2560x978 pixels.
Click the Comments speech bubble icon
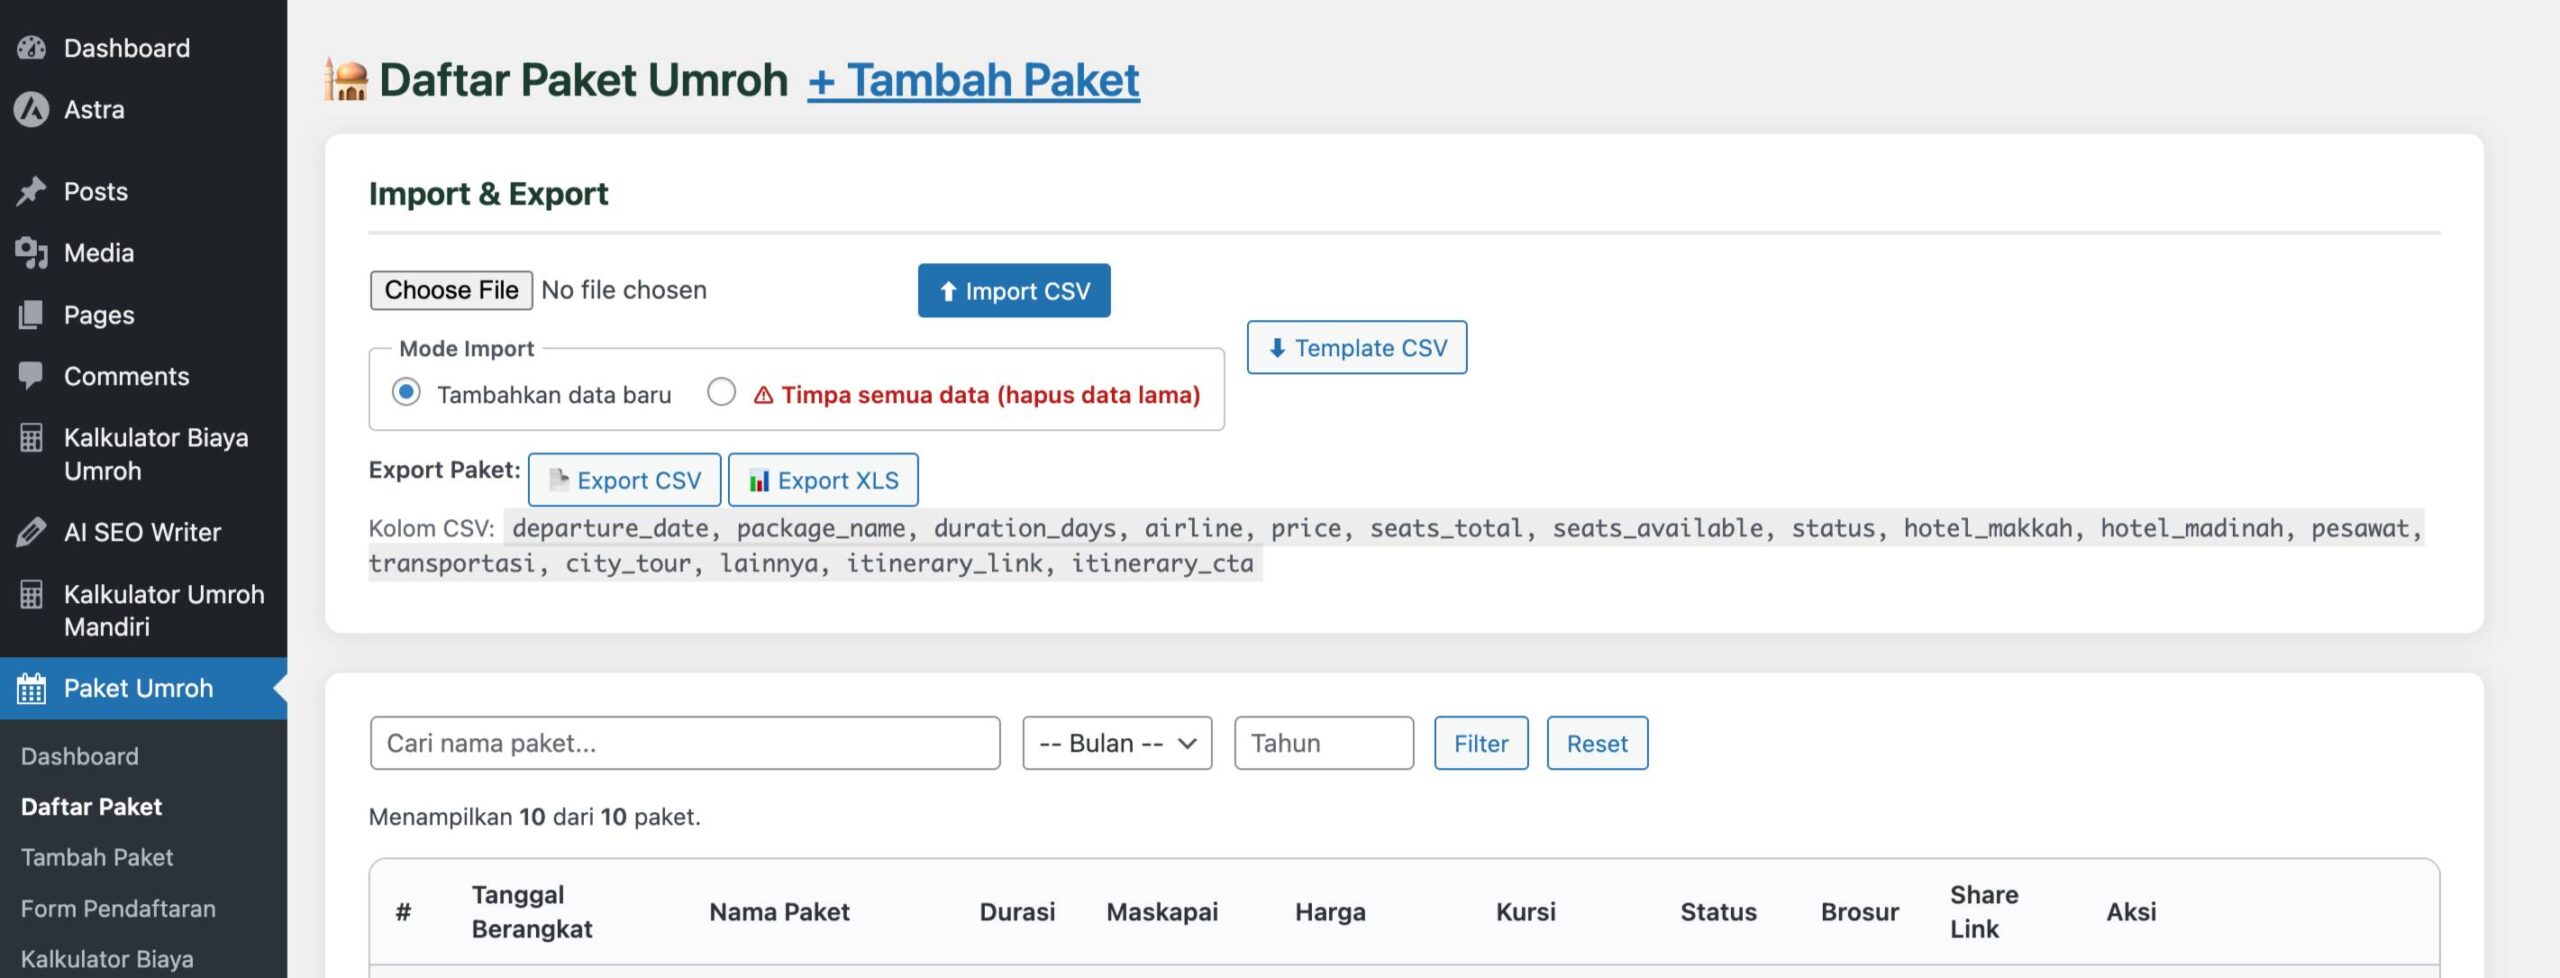tap(31, 376)
